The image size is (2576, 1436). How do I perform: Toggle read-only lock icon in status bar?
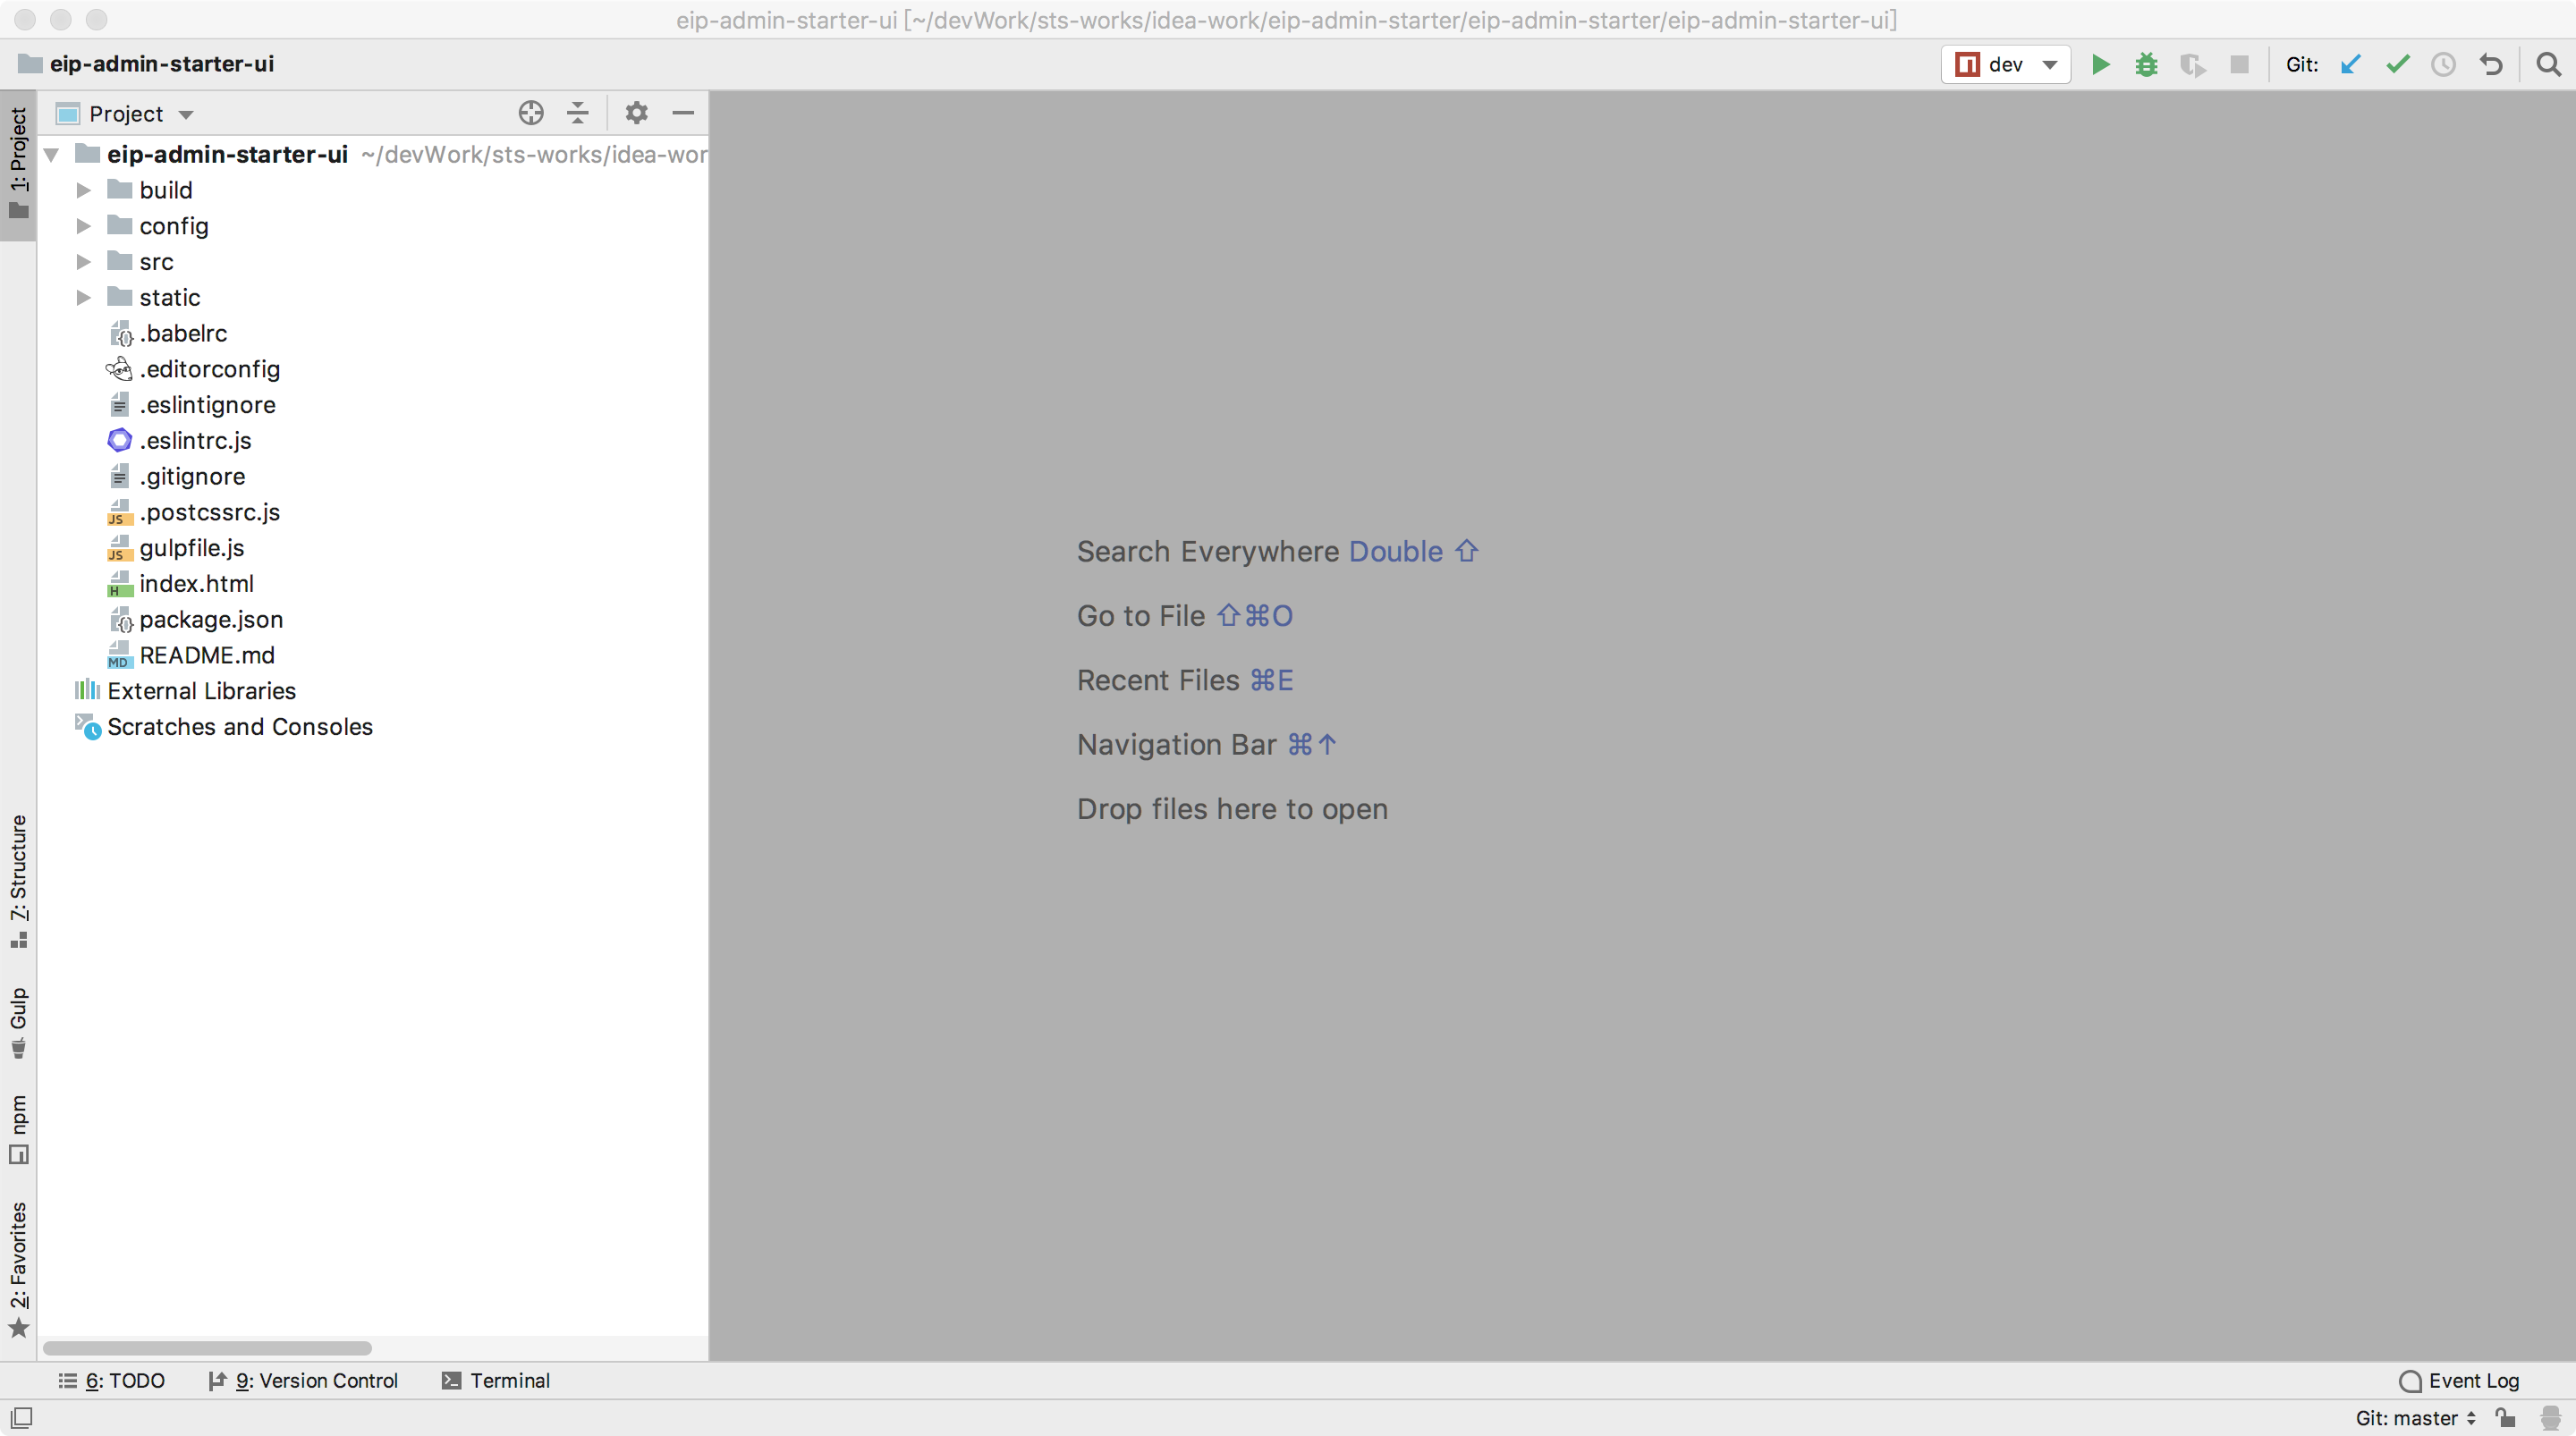[2505, 1417]
